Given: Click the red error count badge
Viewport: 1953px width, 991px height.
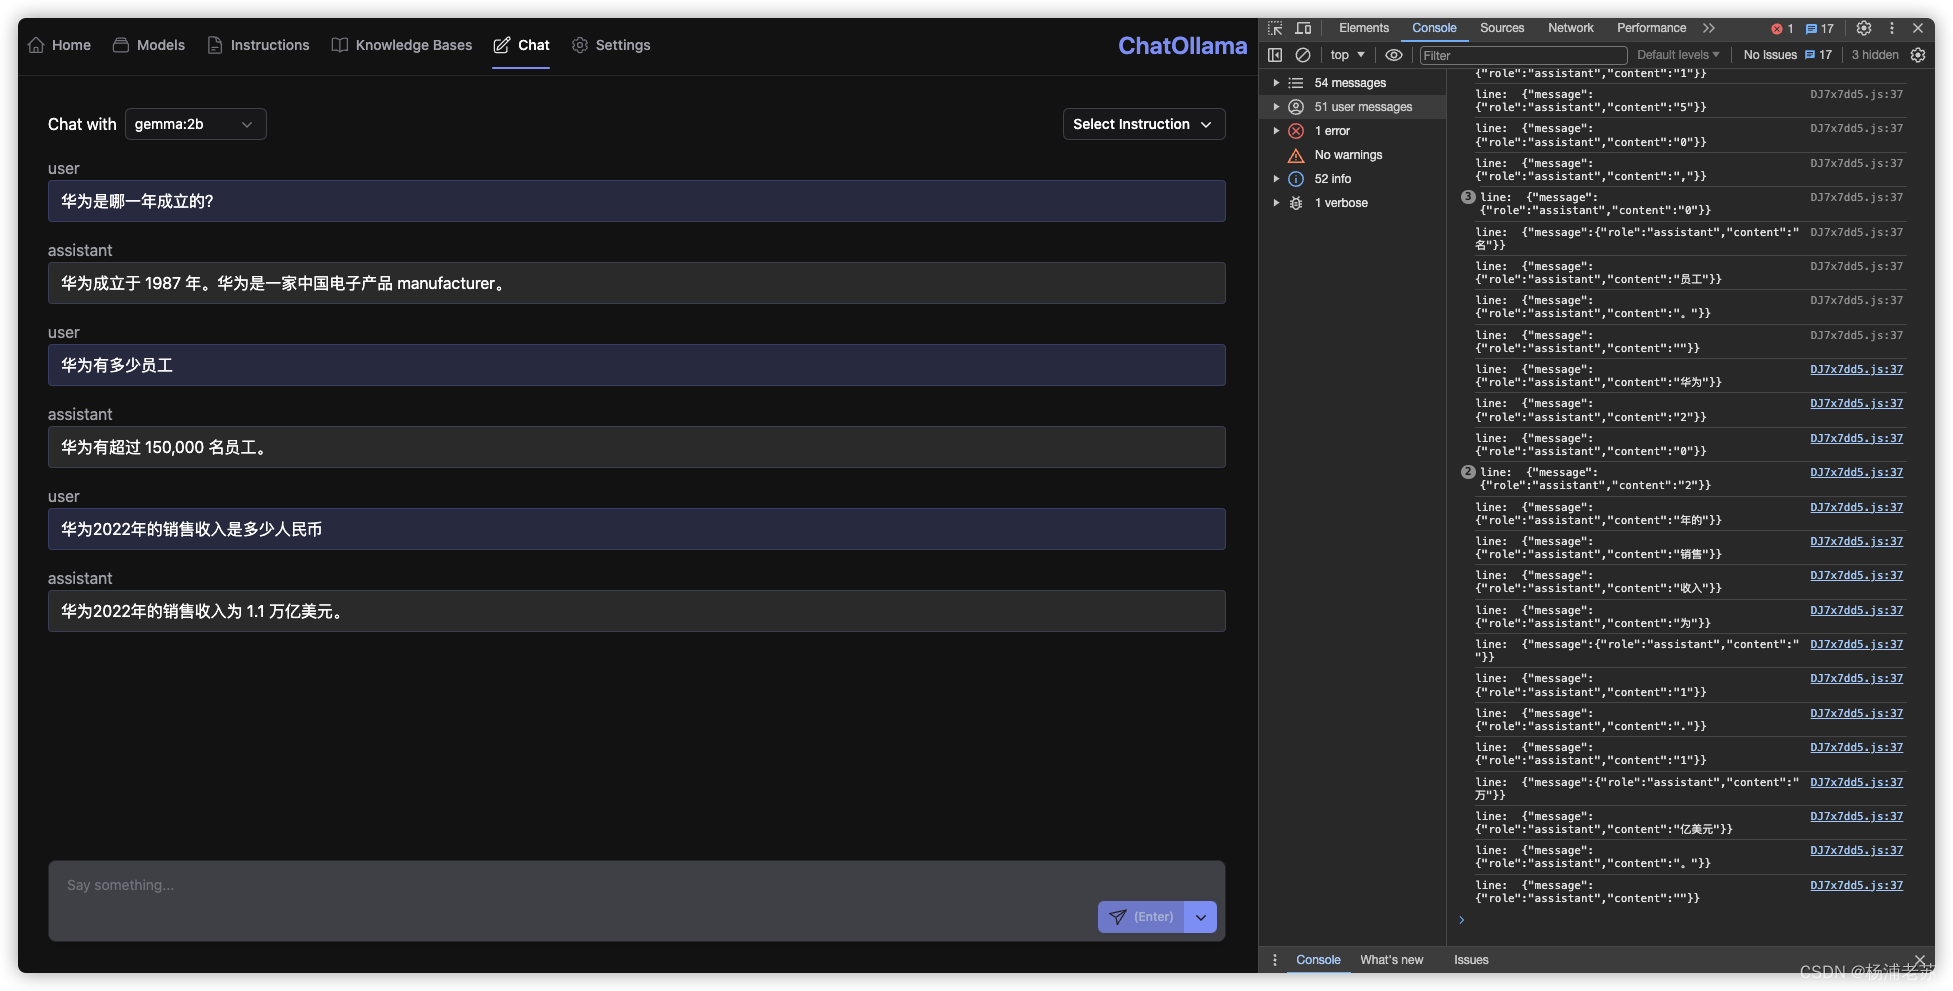Looking at the screenshot, I should point(1783,29).
